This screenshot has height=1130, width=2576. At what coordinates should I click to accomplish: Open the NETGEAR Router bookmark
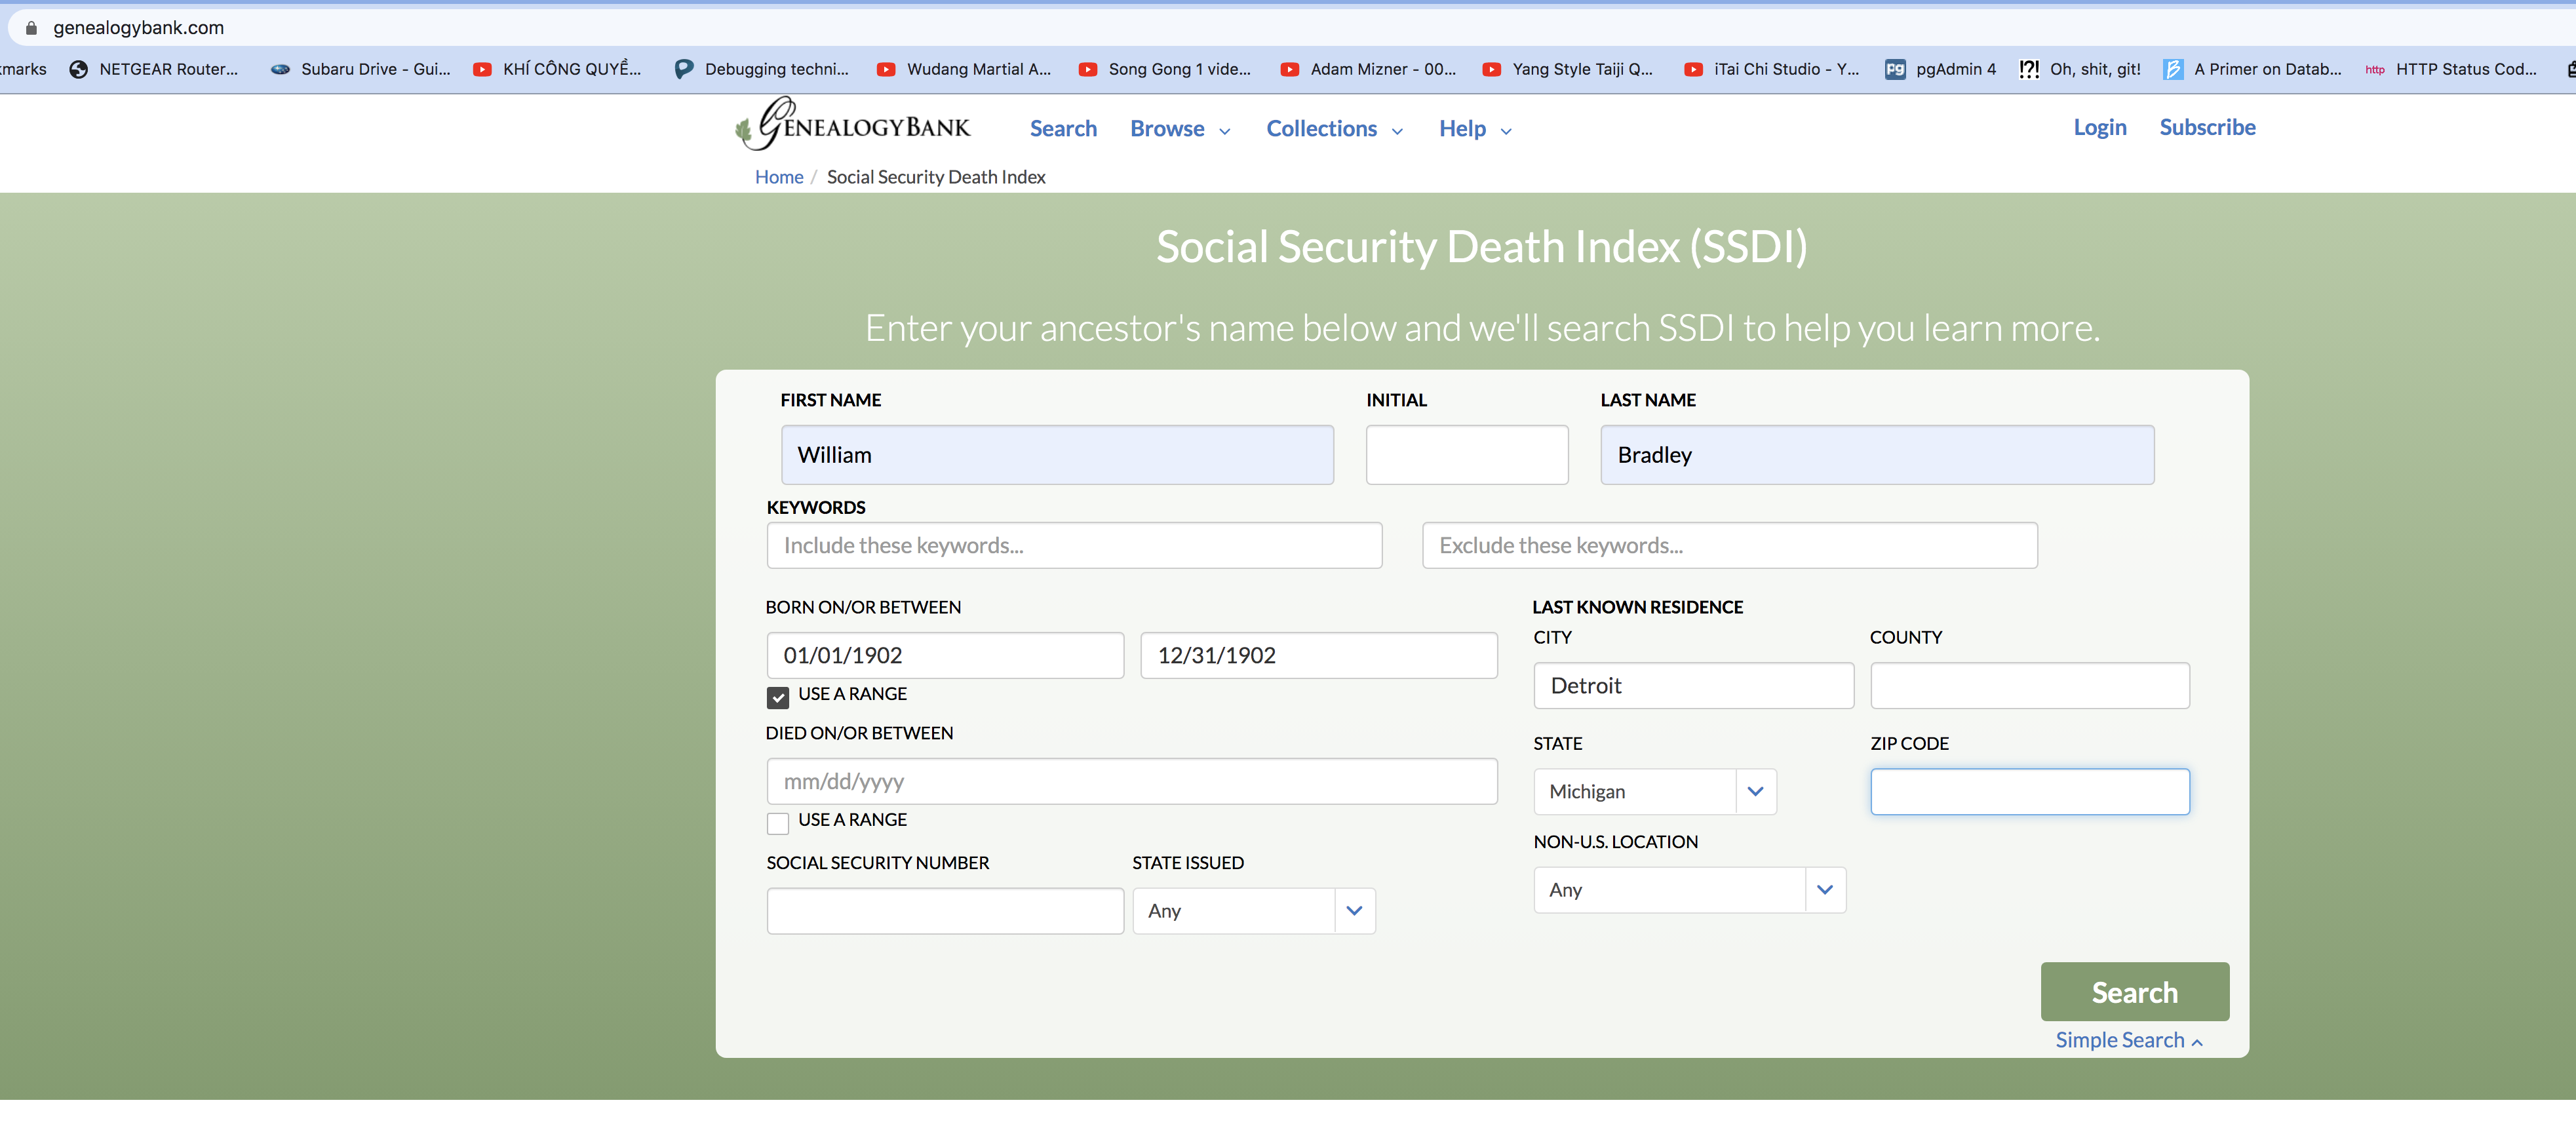[x=155, y=69]
